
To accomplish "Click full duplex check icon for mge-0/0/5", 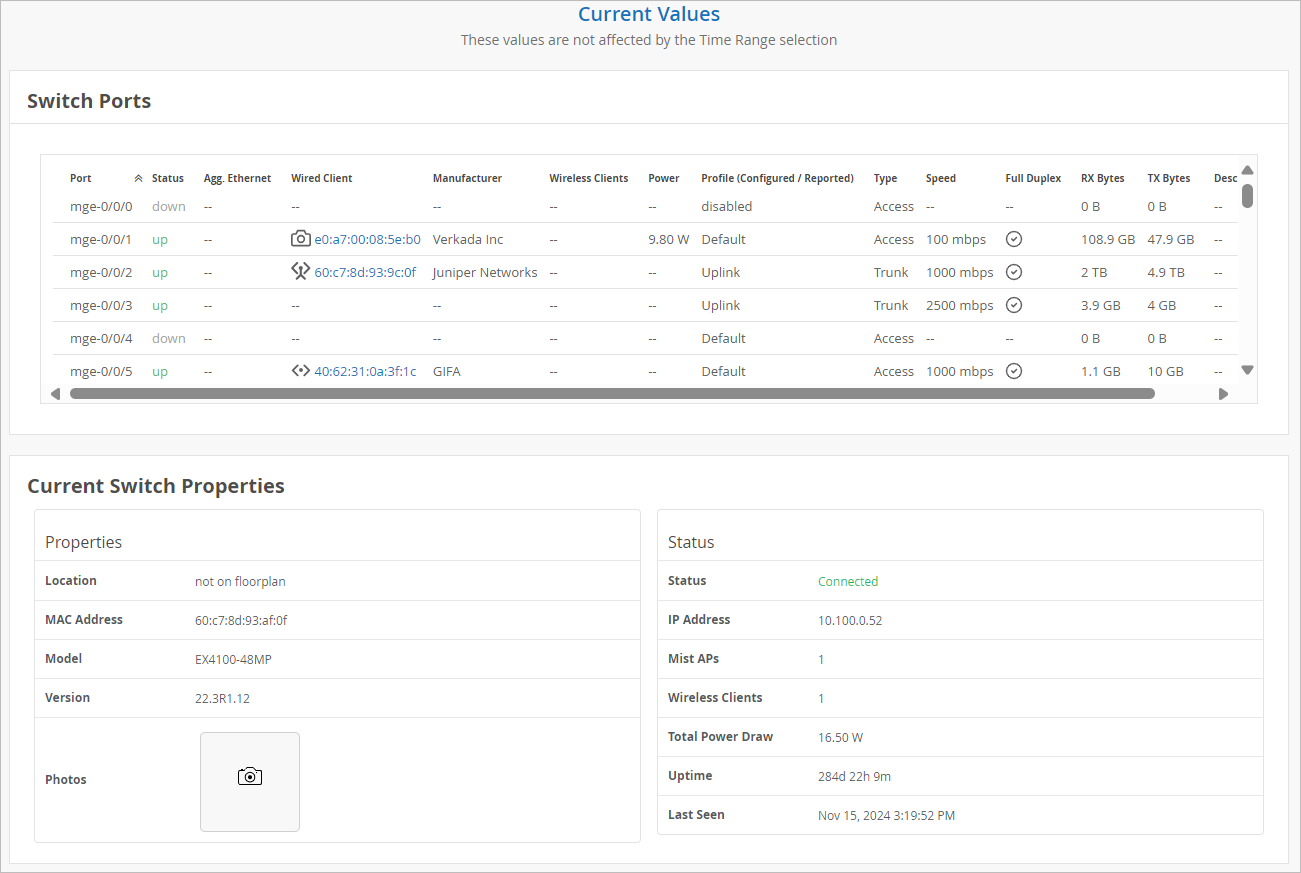I will coord(1013,371).
